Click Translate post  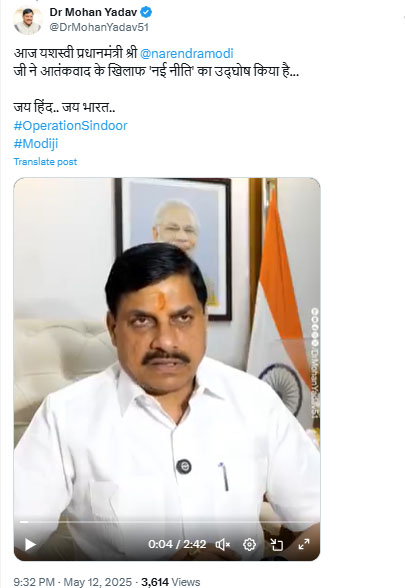click(x=45, y=162)
